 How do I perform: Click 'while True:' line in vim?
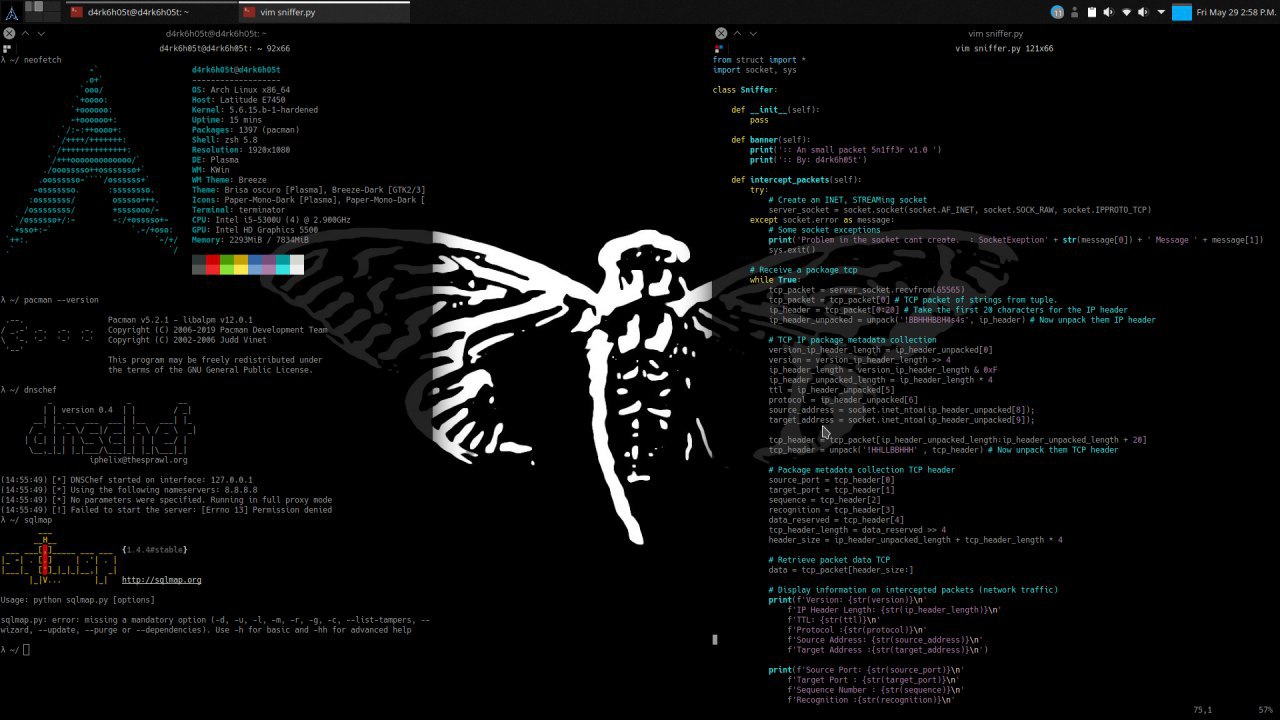click(776, 280)
